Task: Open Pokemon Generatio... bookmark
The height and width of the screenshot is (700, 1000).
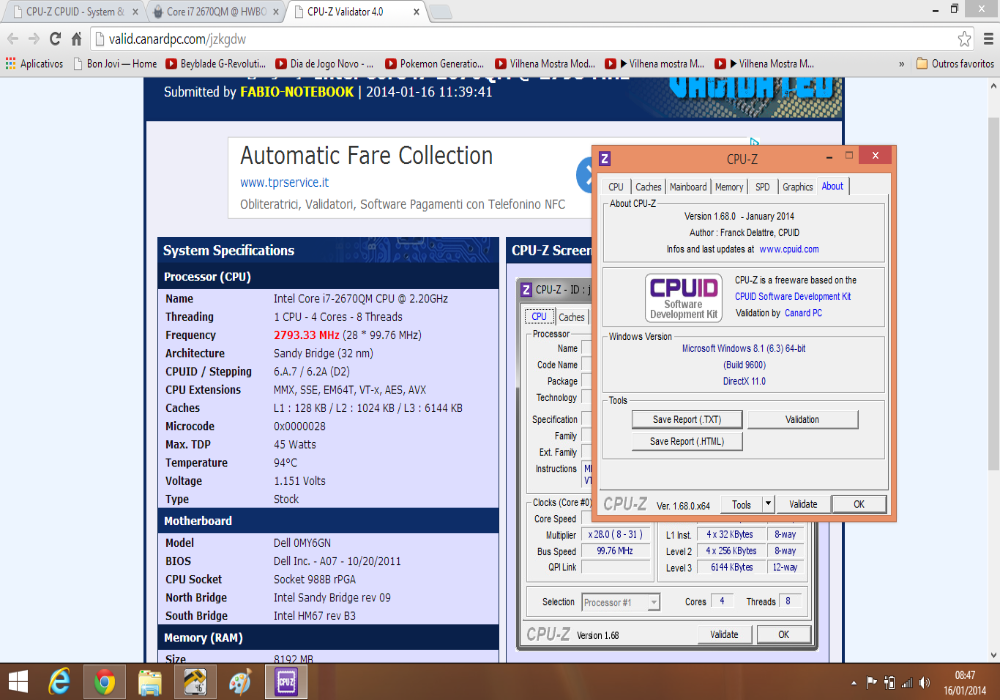Action: (434, 64)
